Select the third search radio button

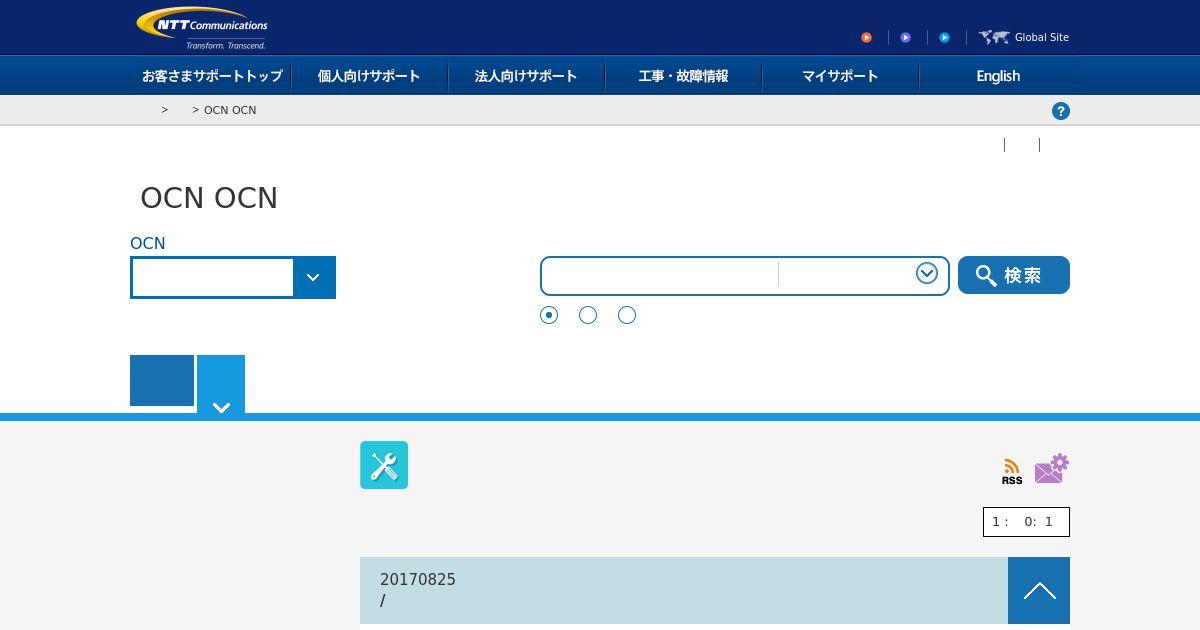pyautogui.click(x=627, y=315)
